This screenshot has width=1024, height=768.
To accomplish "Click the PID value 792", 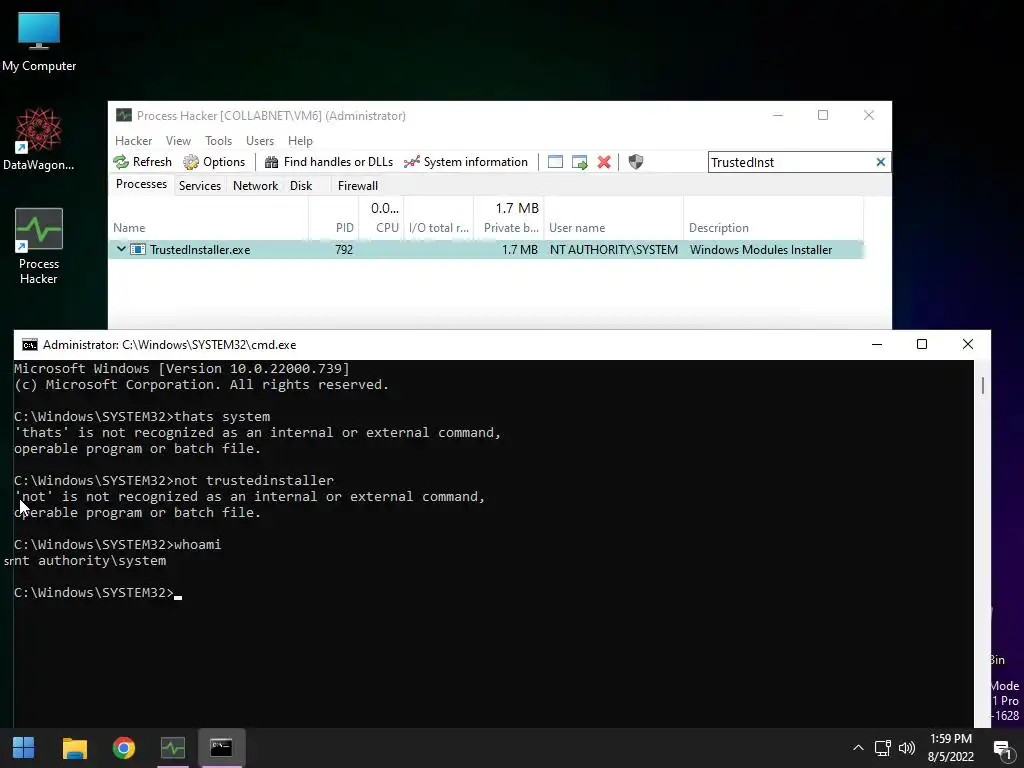I will pos(344,249).
